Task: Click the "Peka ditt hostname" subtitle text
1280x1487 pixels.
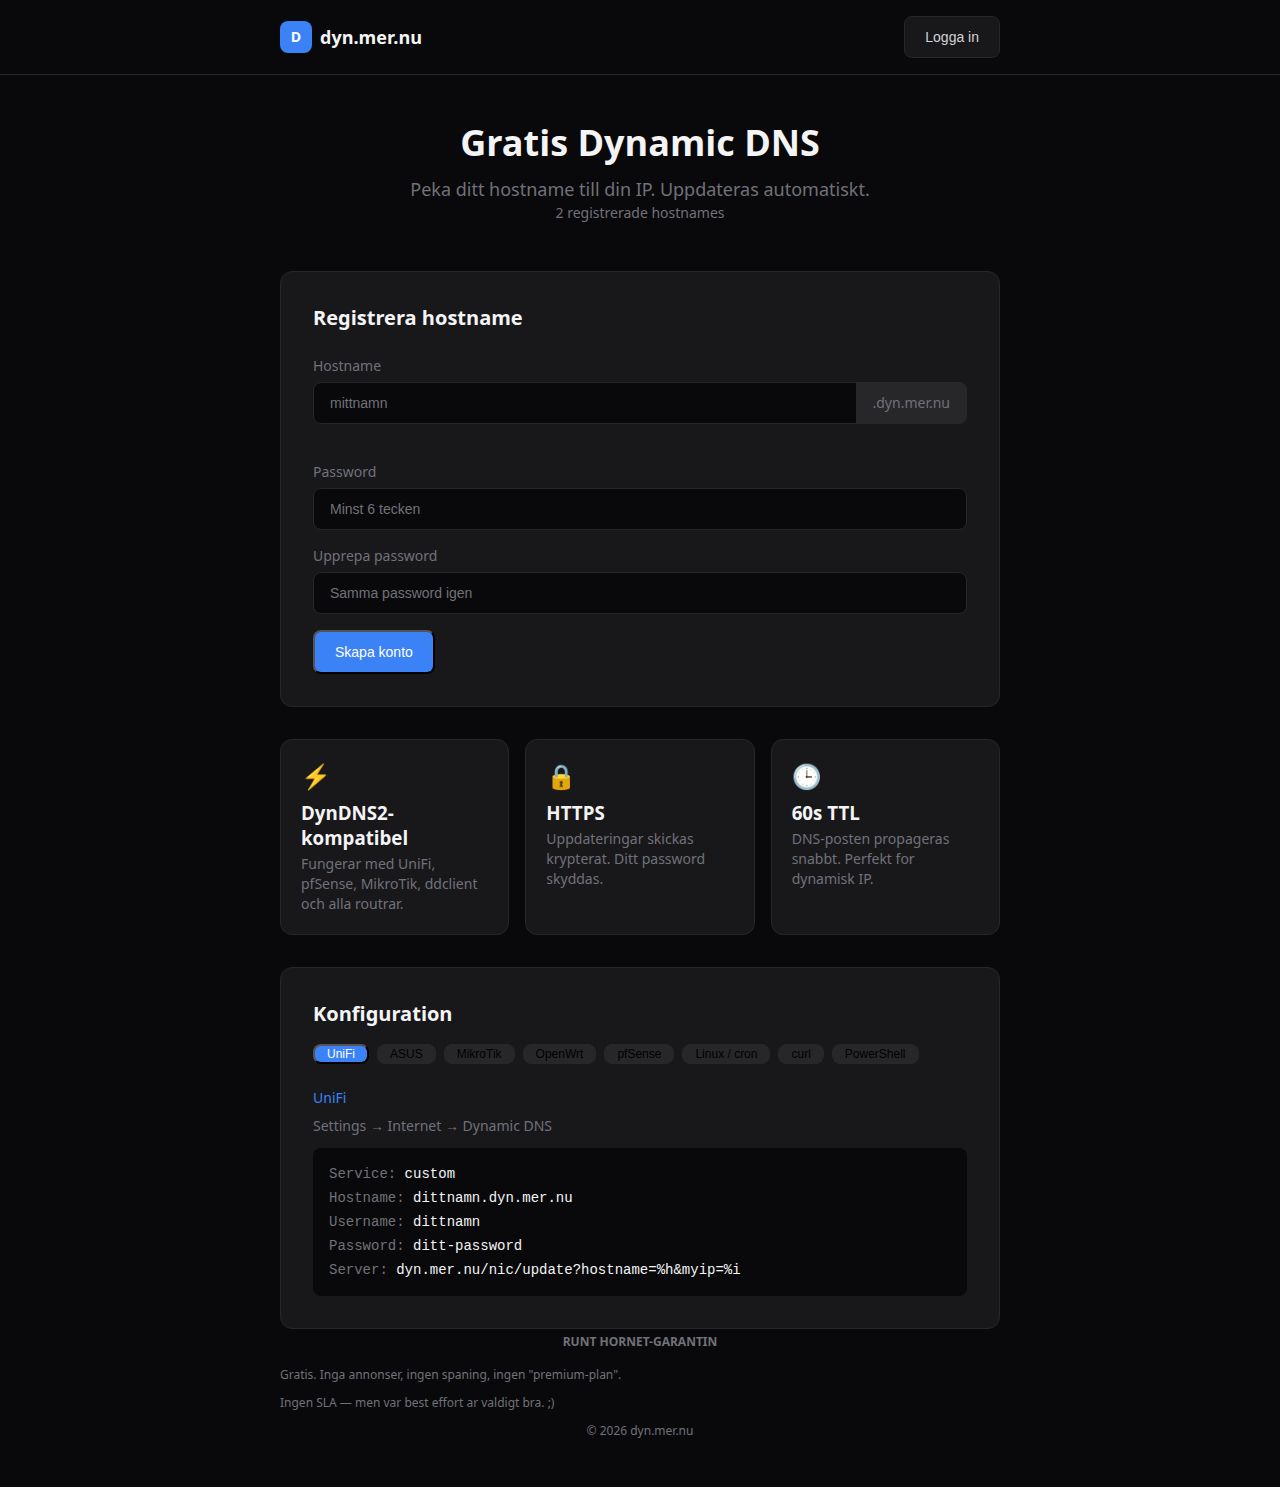Action: tap(640, 189)
